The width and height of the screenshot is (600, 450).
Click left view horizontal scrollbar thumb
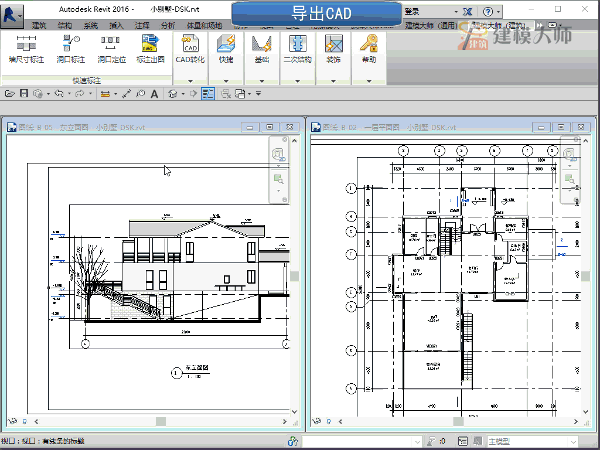[x=161, y=421]
